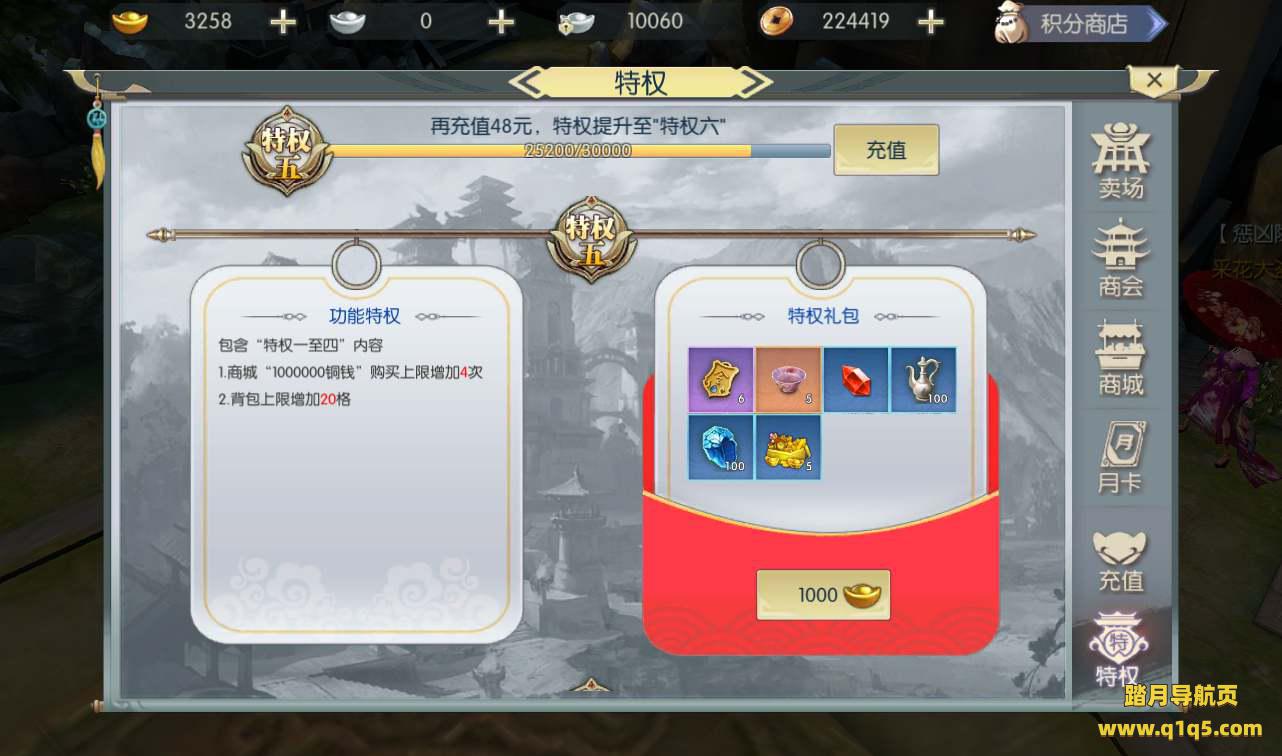Click the privilege recharge progress bar
This screenshot has height=756, width=1282.
pyautogui.click(x=578, y=150)
